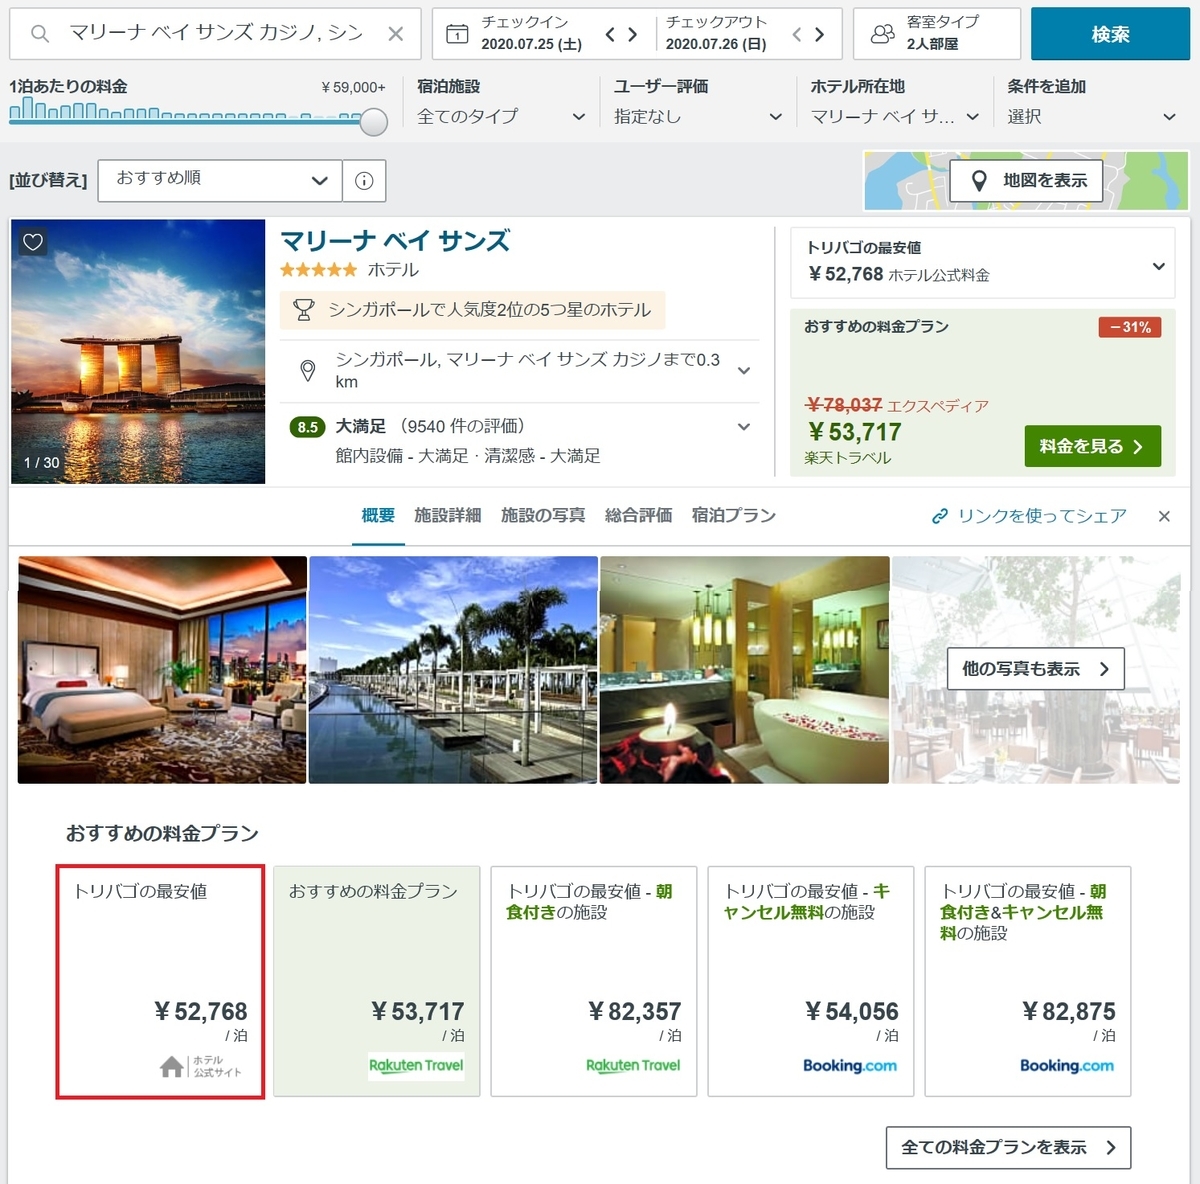This screenshot has width=1200, height=1184.
Task: Click 全ての料金プランを表示 button
Action: pos(1008,1148)
